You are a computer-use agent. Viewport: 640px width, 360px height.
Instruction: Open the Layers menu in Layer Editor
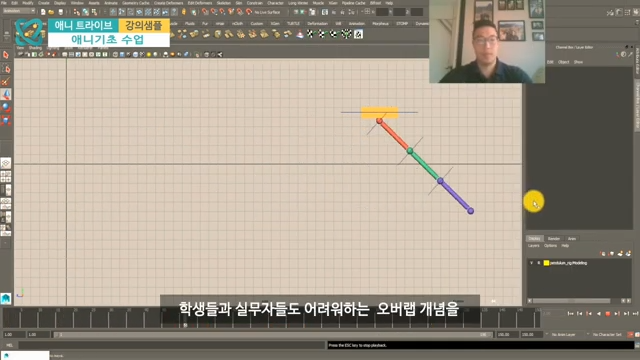pos(533,246)
